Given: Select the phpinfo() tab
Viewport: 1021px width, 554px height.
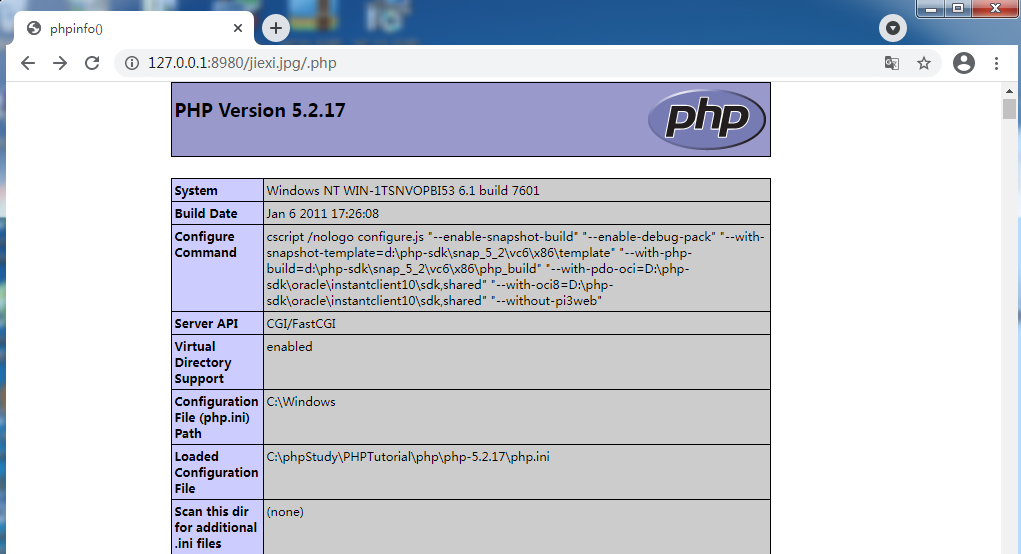Looking at the screenshot, I should pos(133,28).
